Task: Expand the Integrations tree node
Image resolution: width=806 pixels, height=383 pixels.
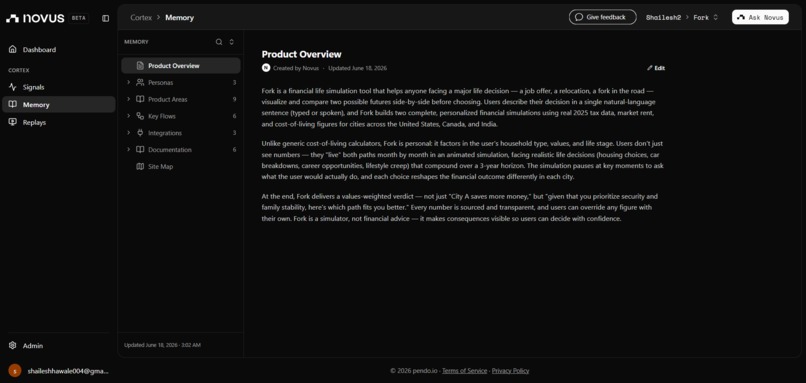Action: [x=129, y=133]
